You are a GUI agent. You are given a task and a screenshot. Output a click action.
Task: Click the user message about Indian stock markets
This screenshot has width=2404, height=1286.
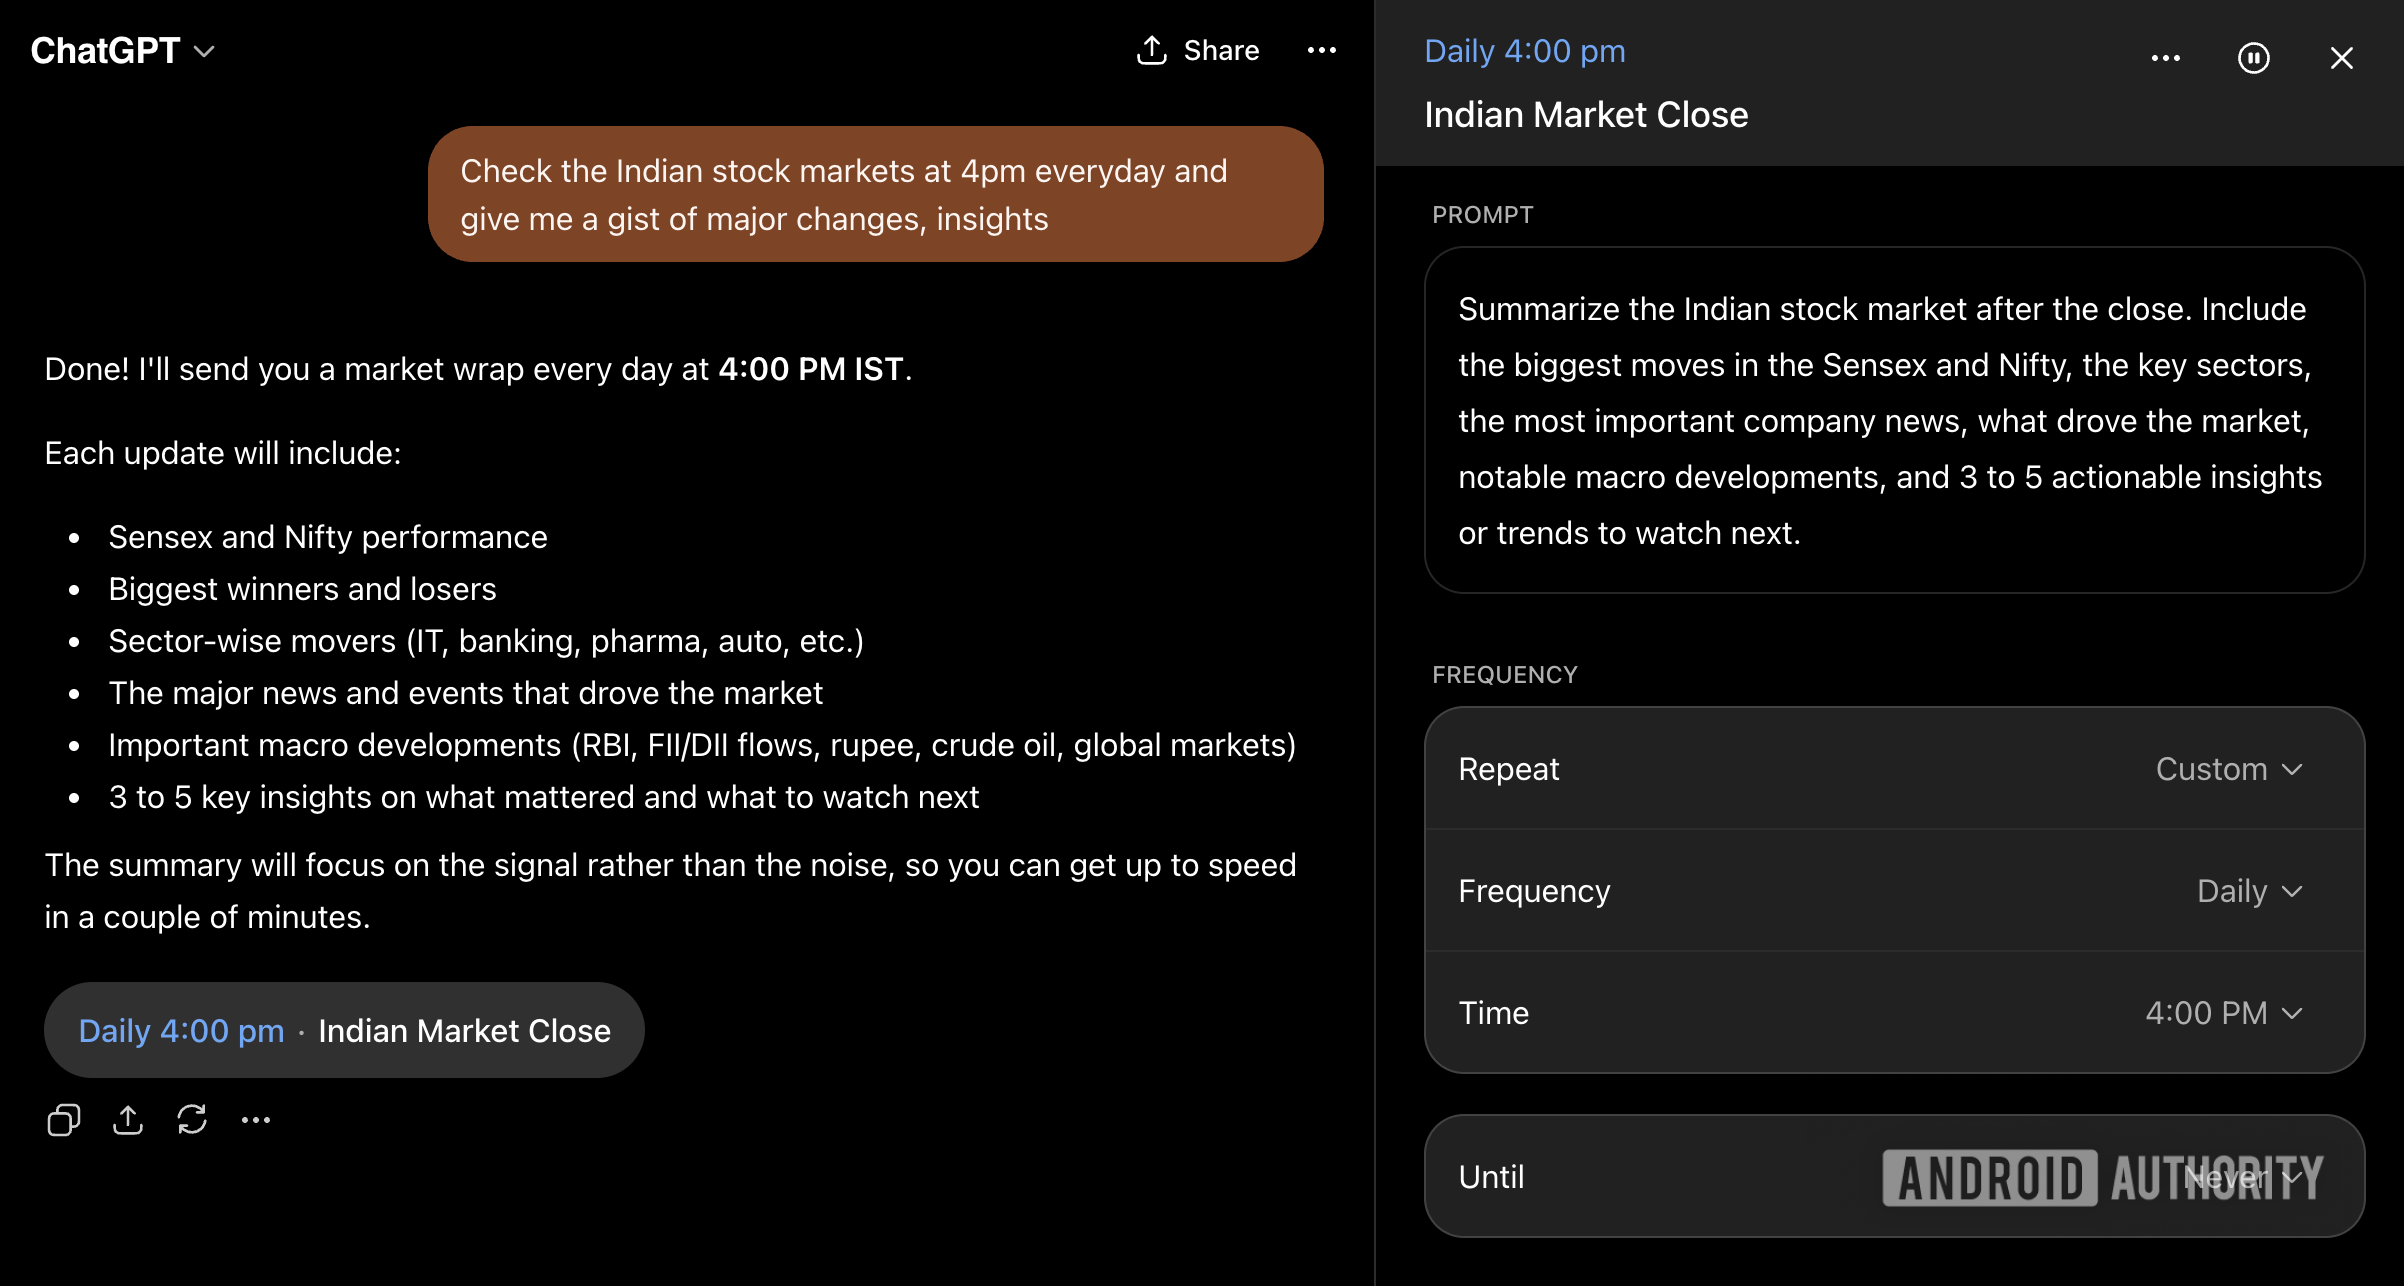pos(876,194)
